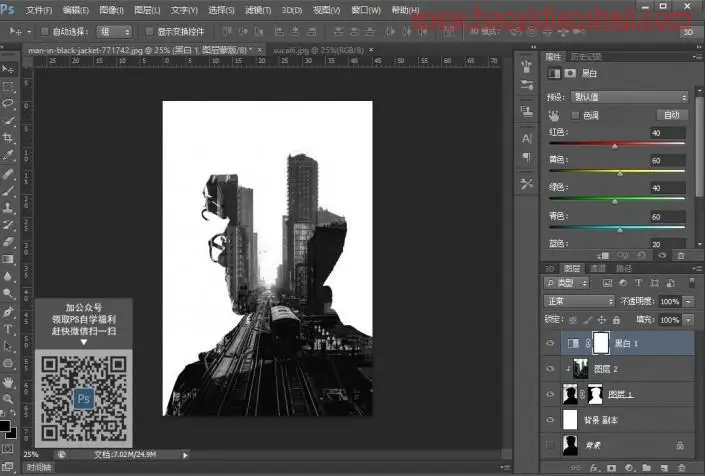Open the 正常 blend mode dropdown
This screenshot has height=476, width=705.
[579, 301]
